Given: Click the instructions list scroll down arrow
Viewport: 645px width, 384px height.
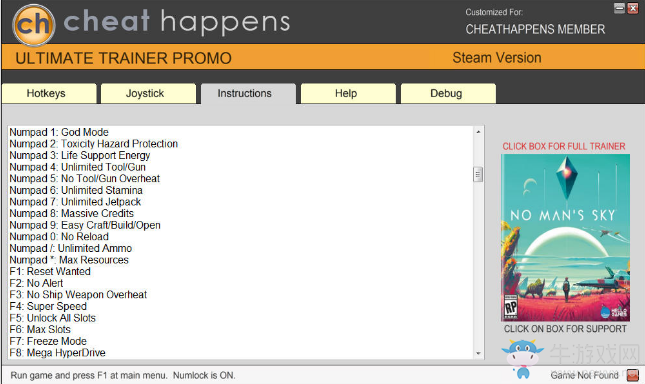Looking at the screenshot, I should pos(478,353).
